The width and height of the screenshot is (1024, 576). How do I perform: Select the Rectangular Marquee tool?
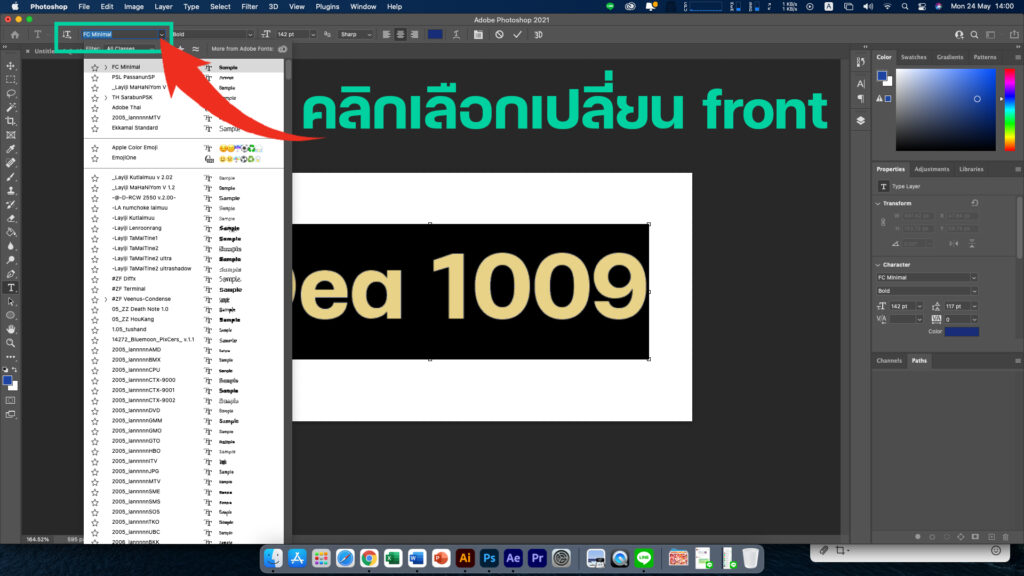click(11, 80)
